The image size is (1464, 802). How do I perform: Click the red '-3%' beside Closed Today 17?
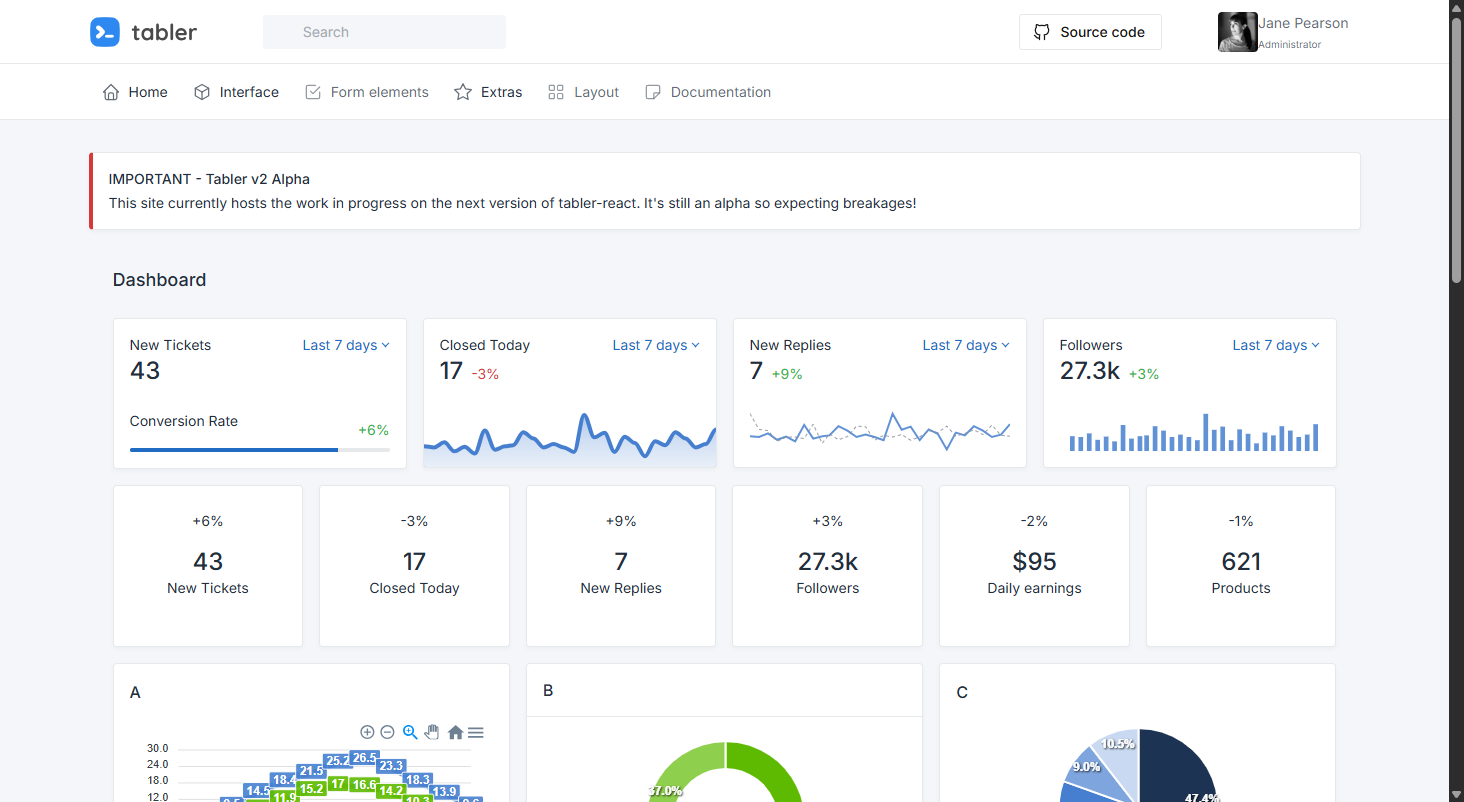pos(485,374)
